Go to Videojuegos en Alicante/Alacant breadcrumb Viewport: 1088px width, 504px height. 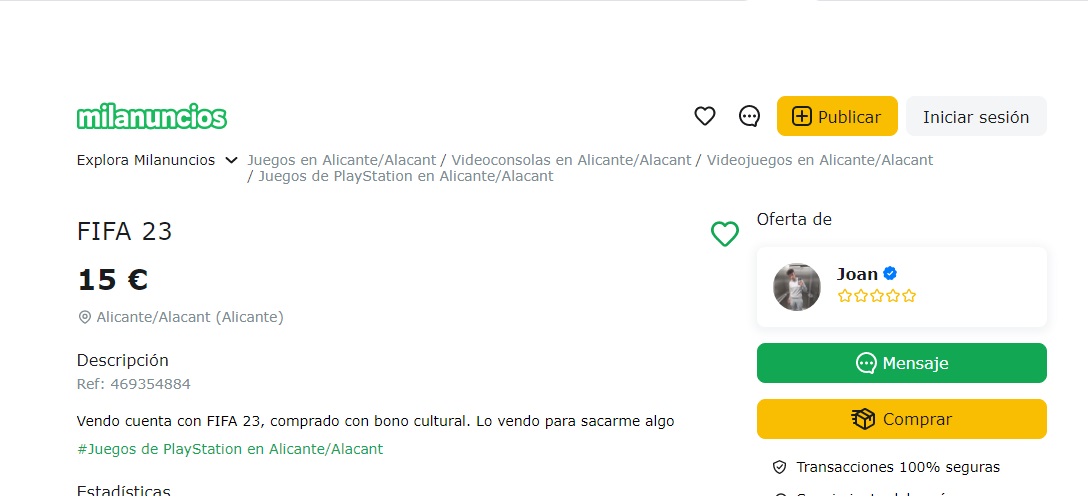[x=819, y=160]
